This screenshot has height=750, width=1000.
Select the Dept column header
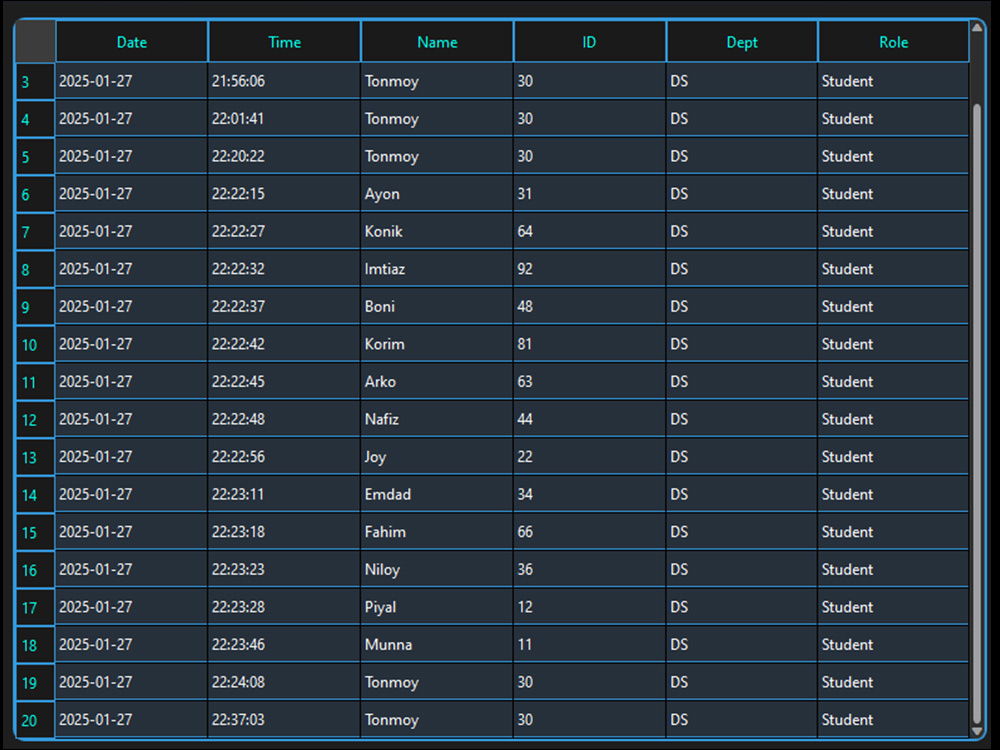[742, 42]
